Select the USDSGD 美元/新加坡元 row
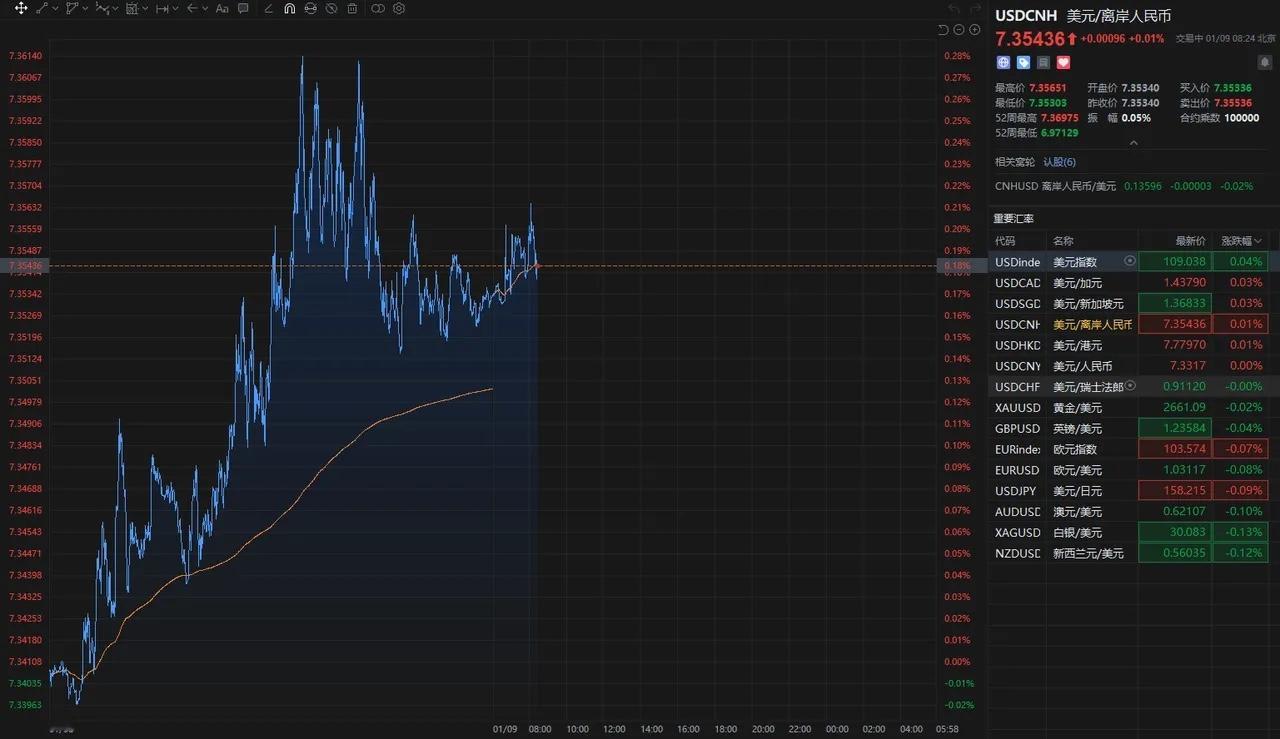1280x739 pixels. [1128, 303]
